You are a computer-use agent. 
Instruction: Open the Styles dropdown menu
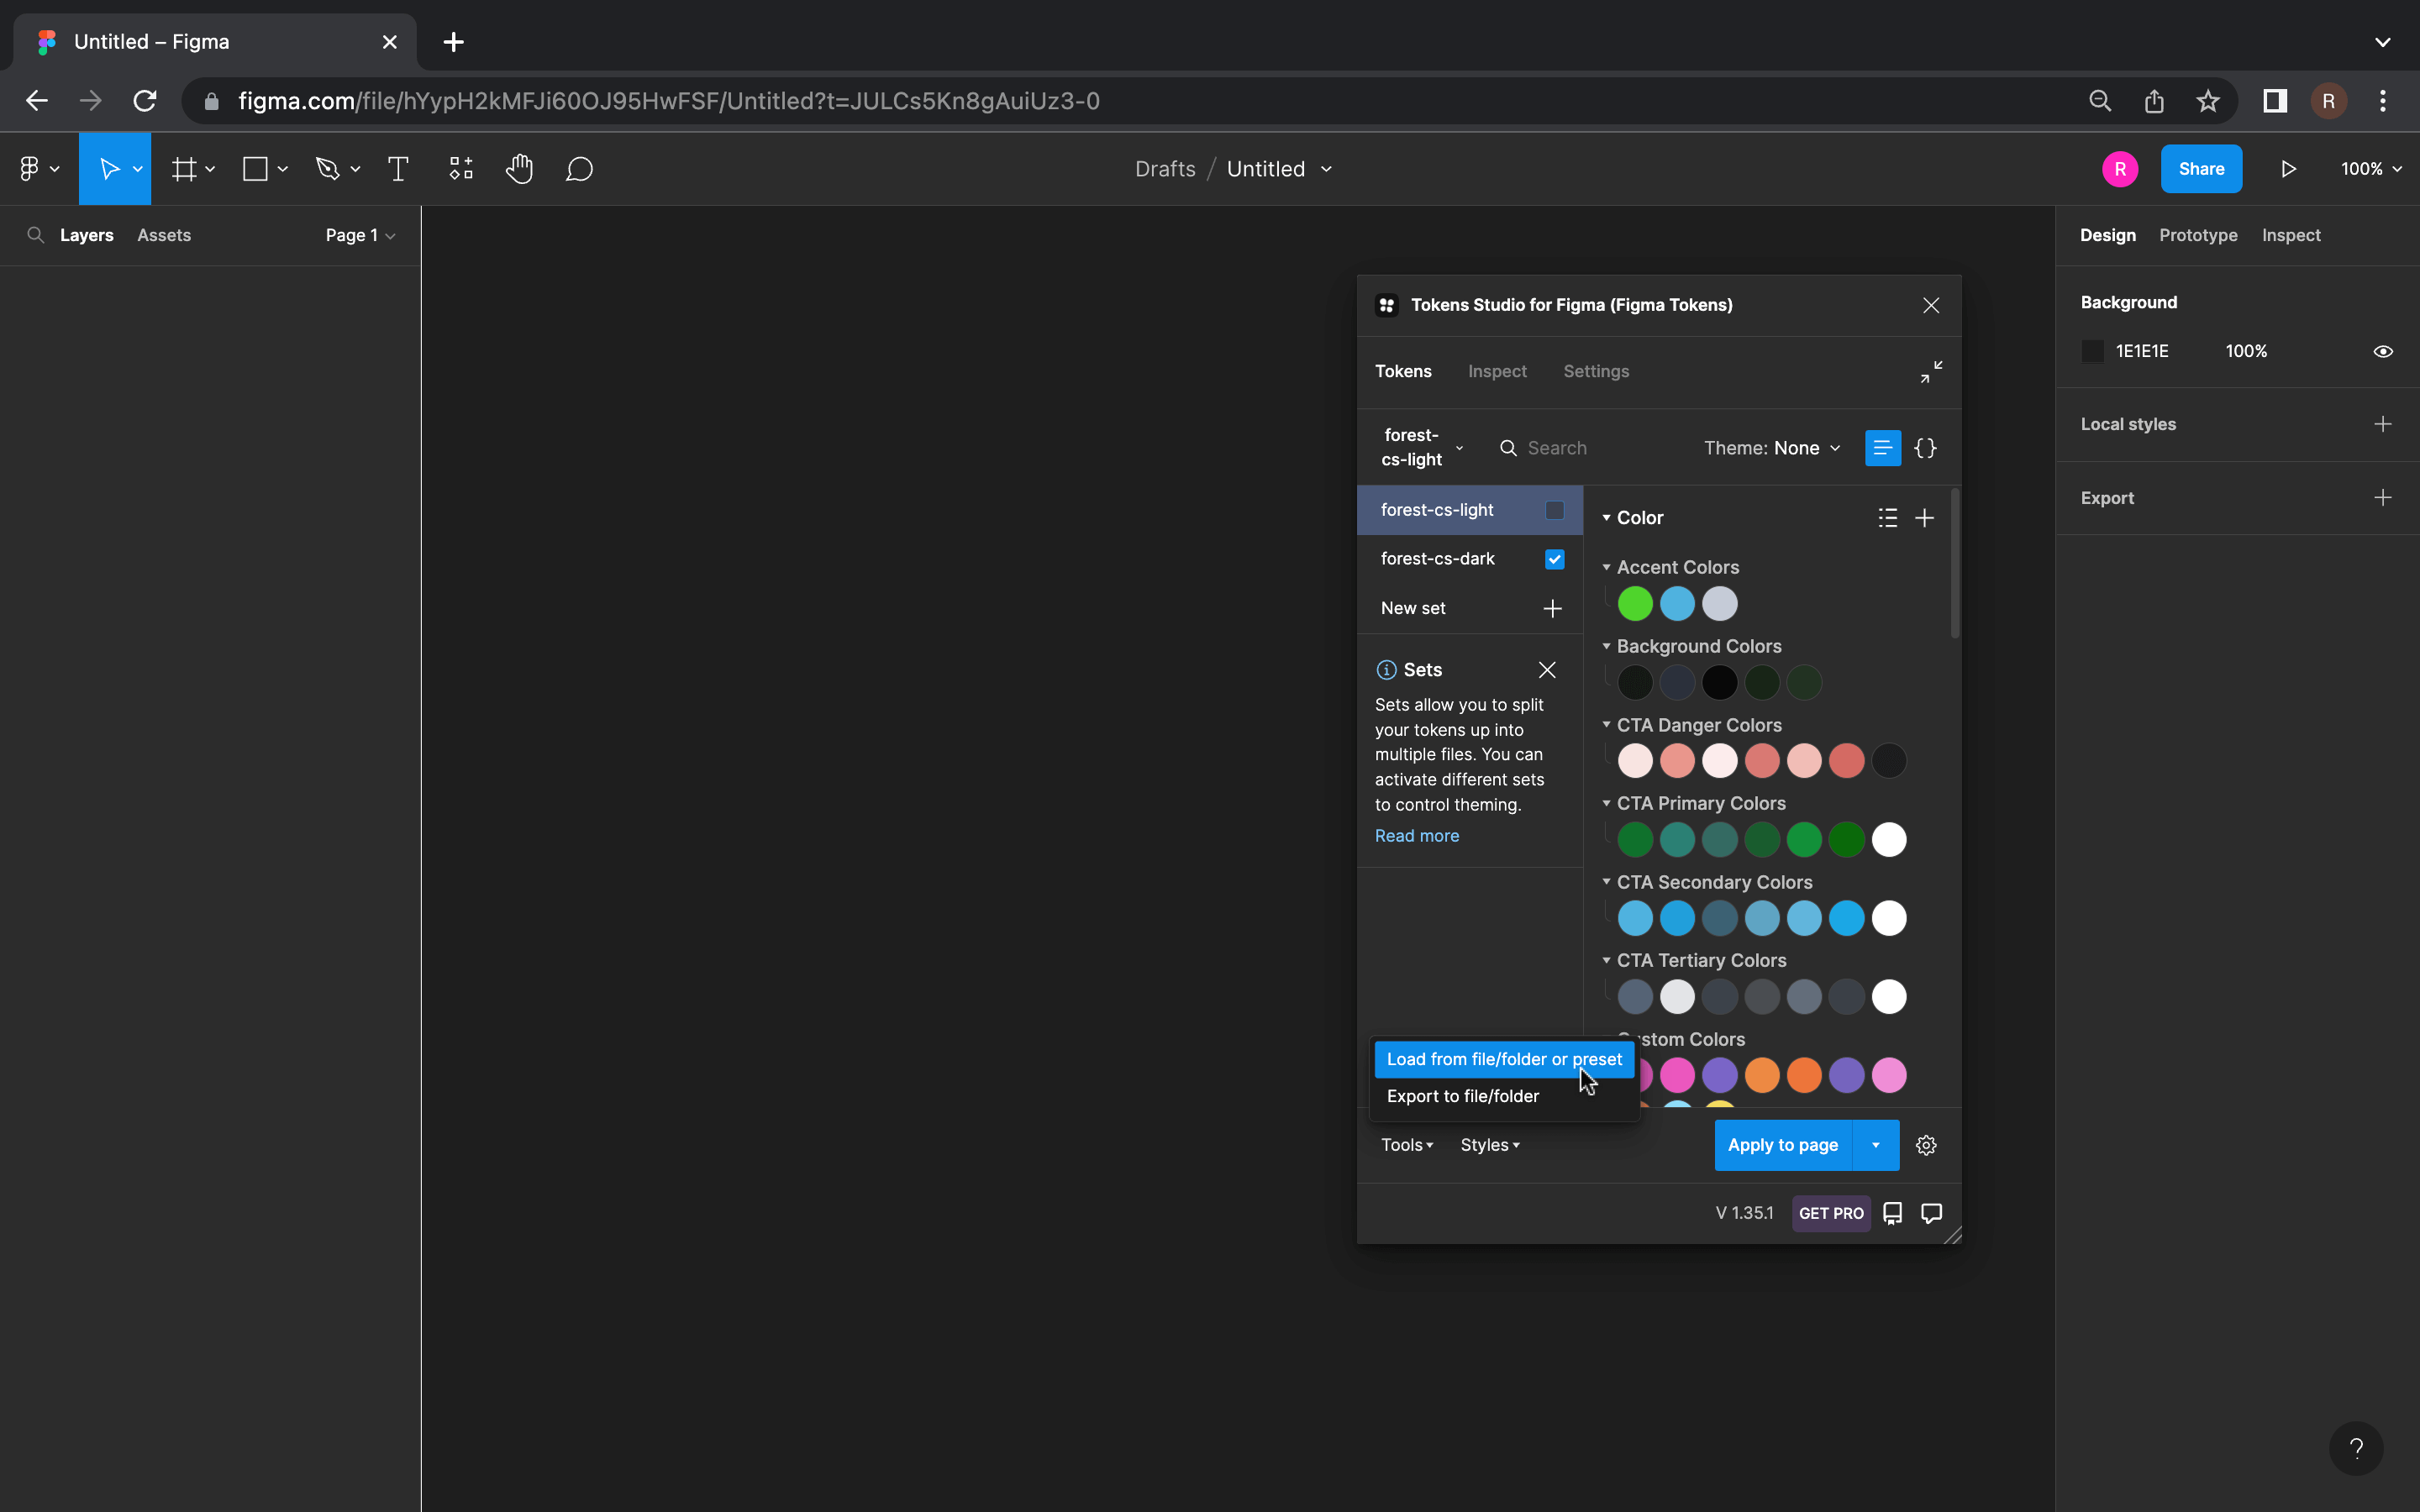1490,1145
